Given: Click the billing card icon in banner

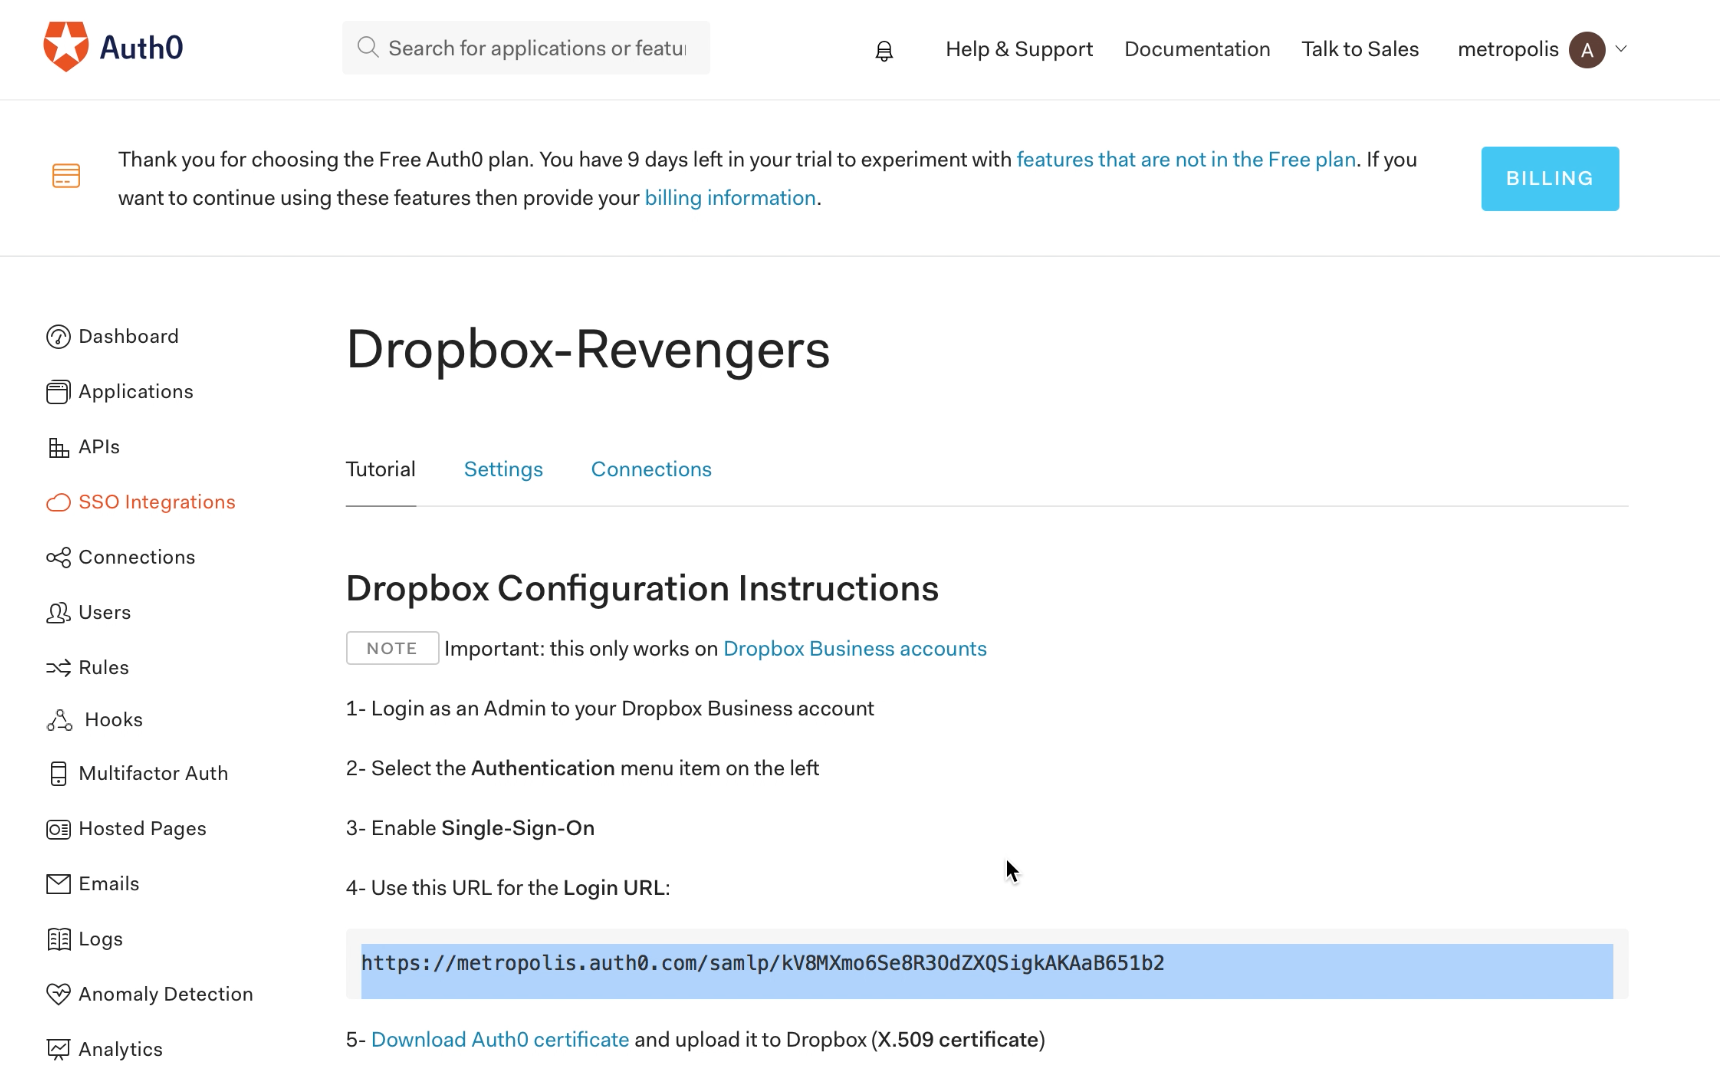Looking at the screenshot, I should (66, 176).
